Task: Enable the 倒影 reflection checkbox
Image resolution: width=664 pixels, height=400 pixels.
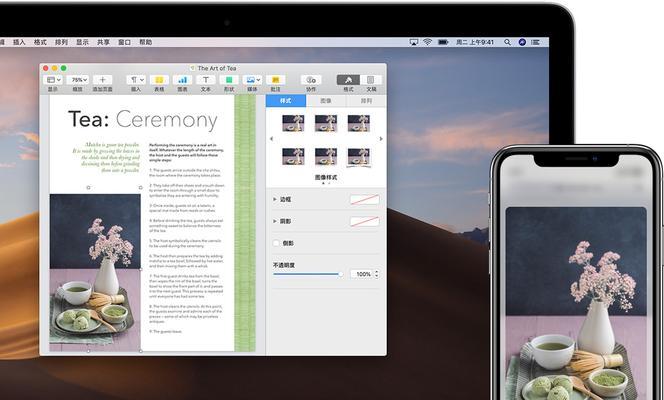Action: [x=277, y=243]
